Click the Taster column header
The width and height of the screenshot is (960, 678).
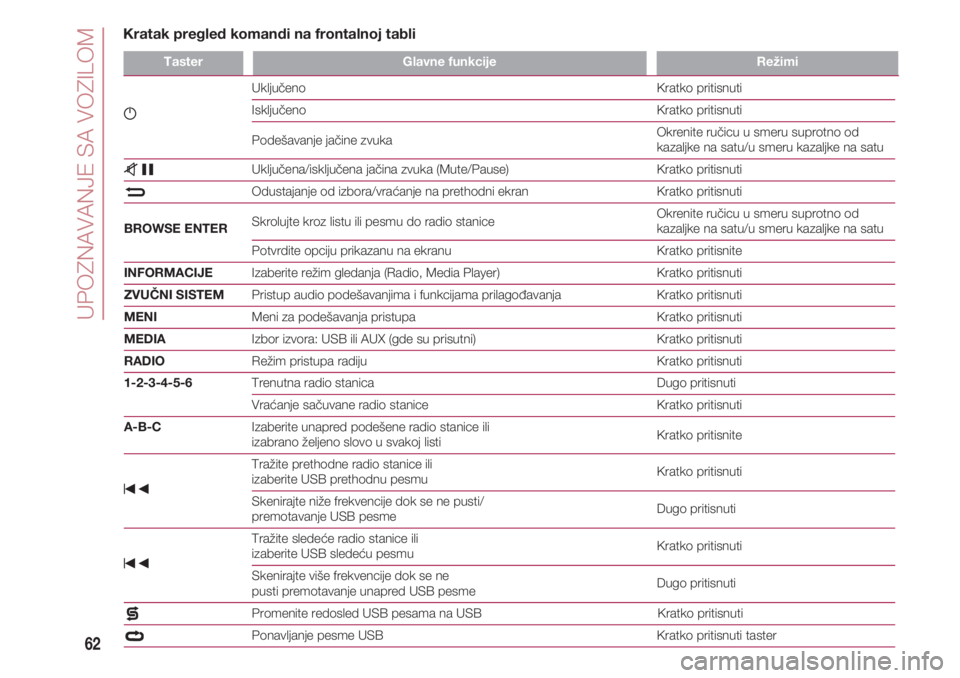183,62
